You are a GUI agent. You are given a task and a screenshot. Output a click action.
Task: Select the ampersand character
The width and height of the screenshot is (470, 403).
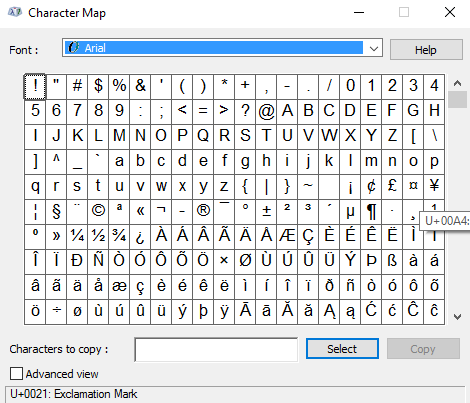pos(140,86)
